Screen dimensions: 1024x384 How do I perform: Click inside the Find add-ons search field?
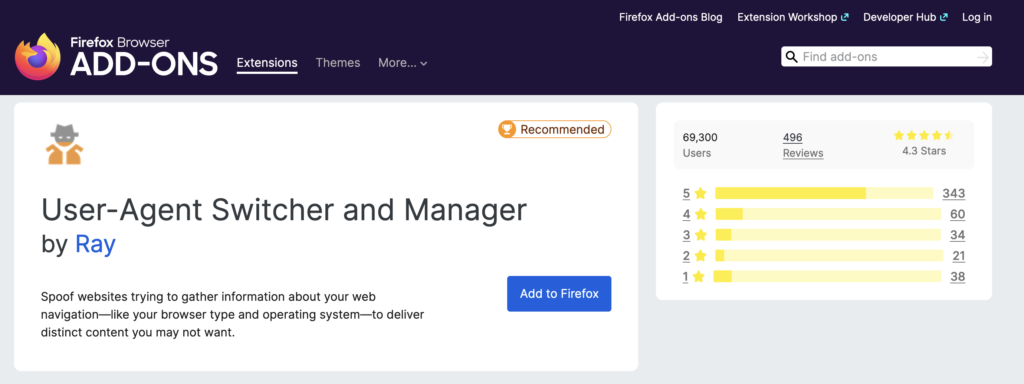(x=887, y=57)
